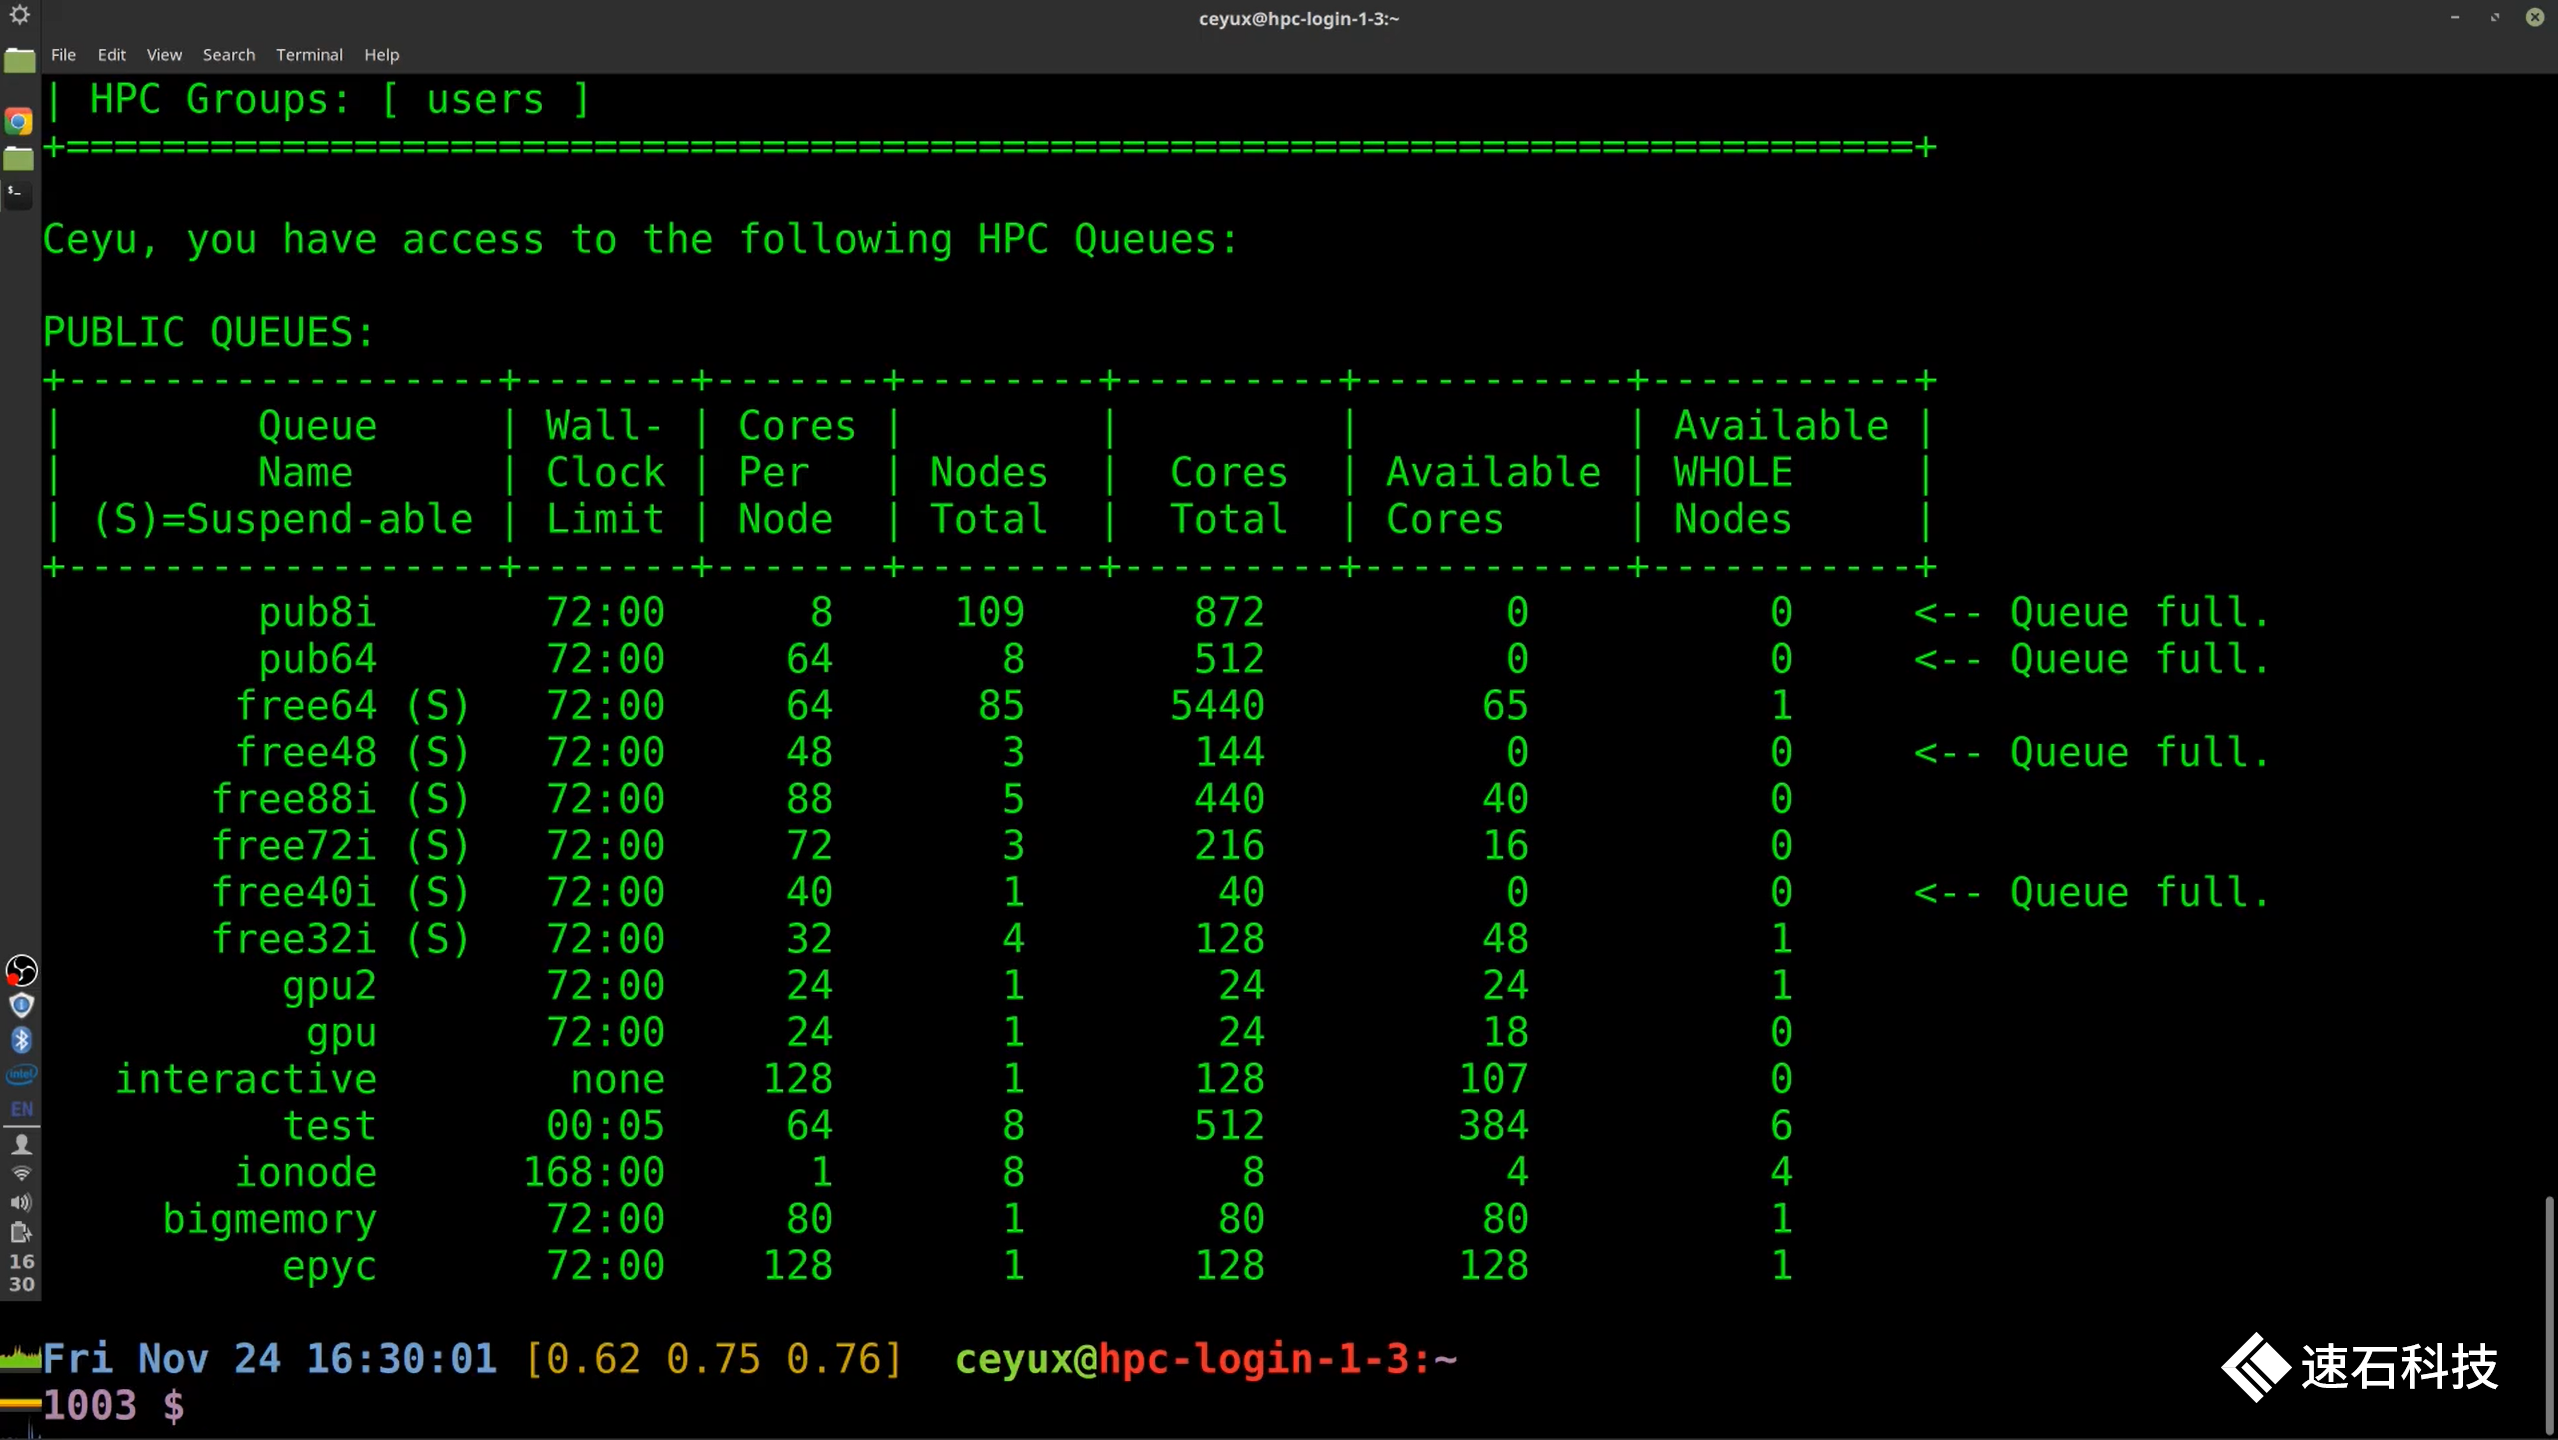2558x1440 pixels.
Task: Open the terminal launcher icon
Action: [18, 194]
